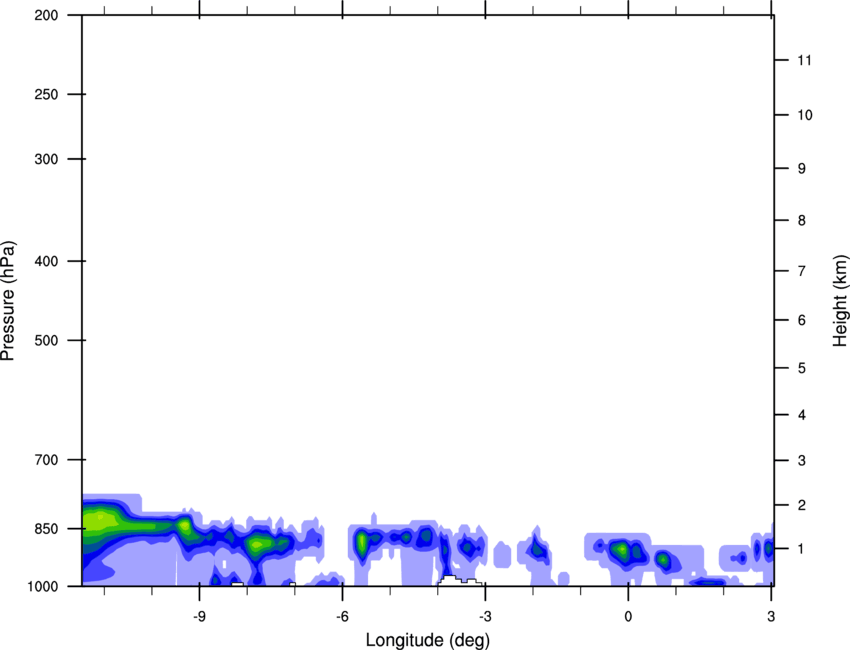Click the dark blue contour patch at 1000 hPa near longitude 1.5
850x650 pixels.
pyautogui.click(x=707, y=583)
